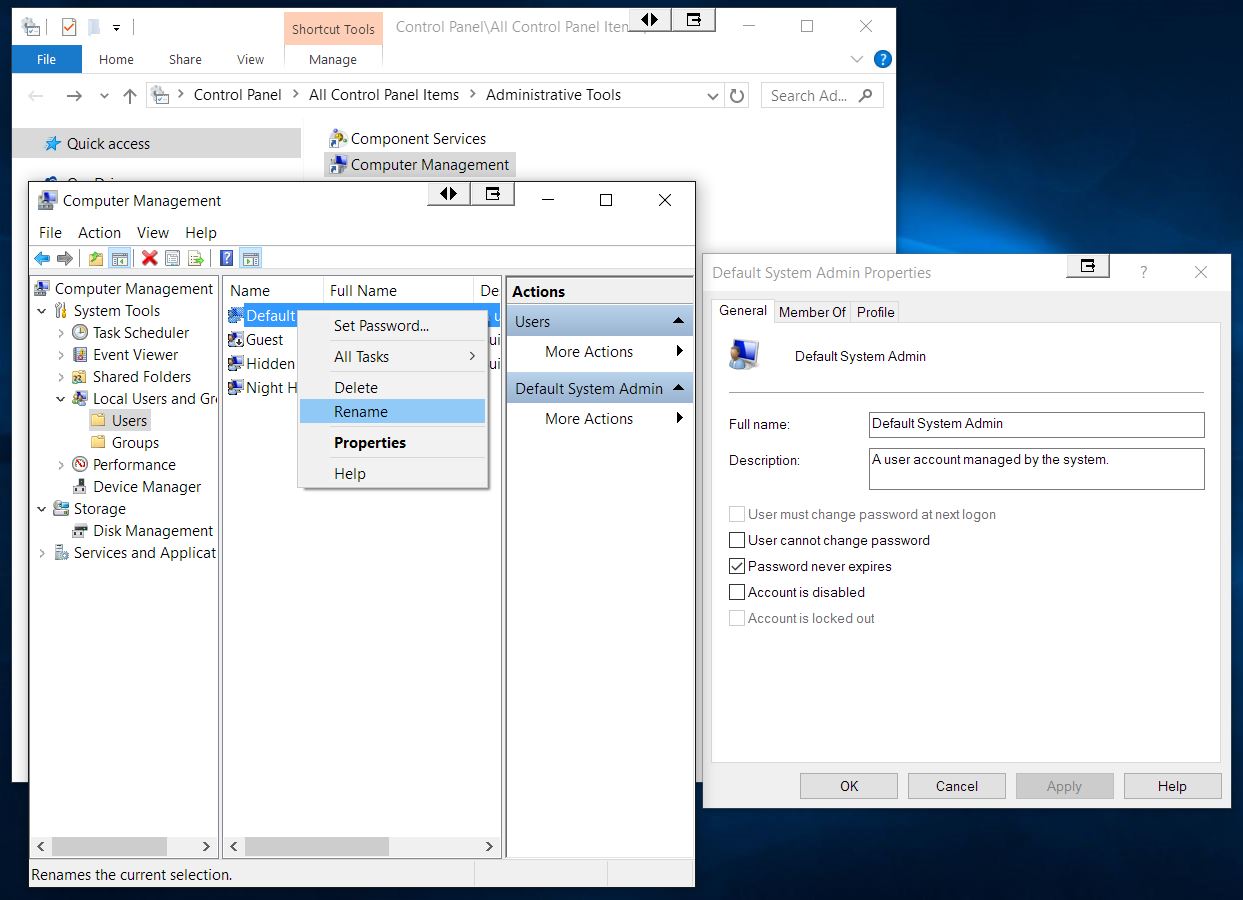Check Account is disabled checkbox
The height and width of the screenshot is (900, 1243).
(x=737, y=592)
